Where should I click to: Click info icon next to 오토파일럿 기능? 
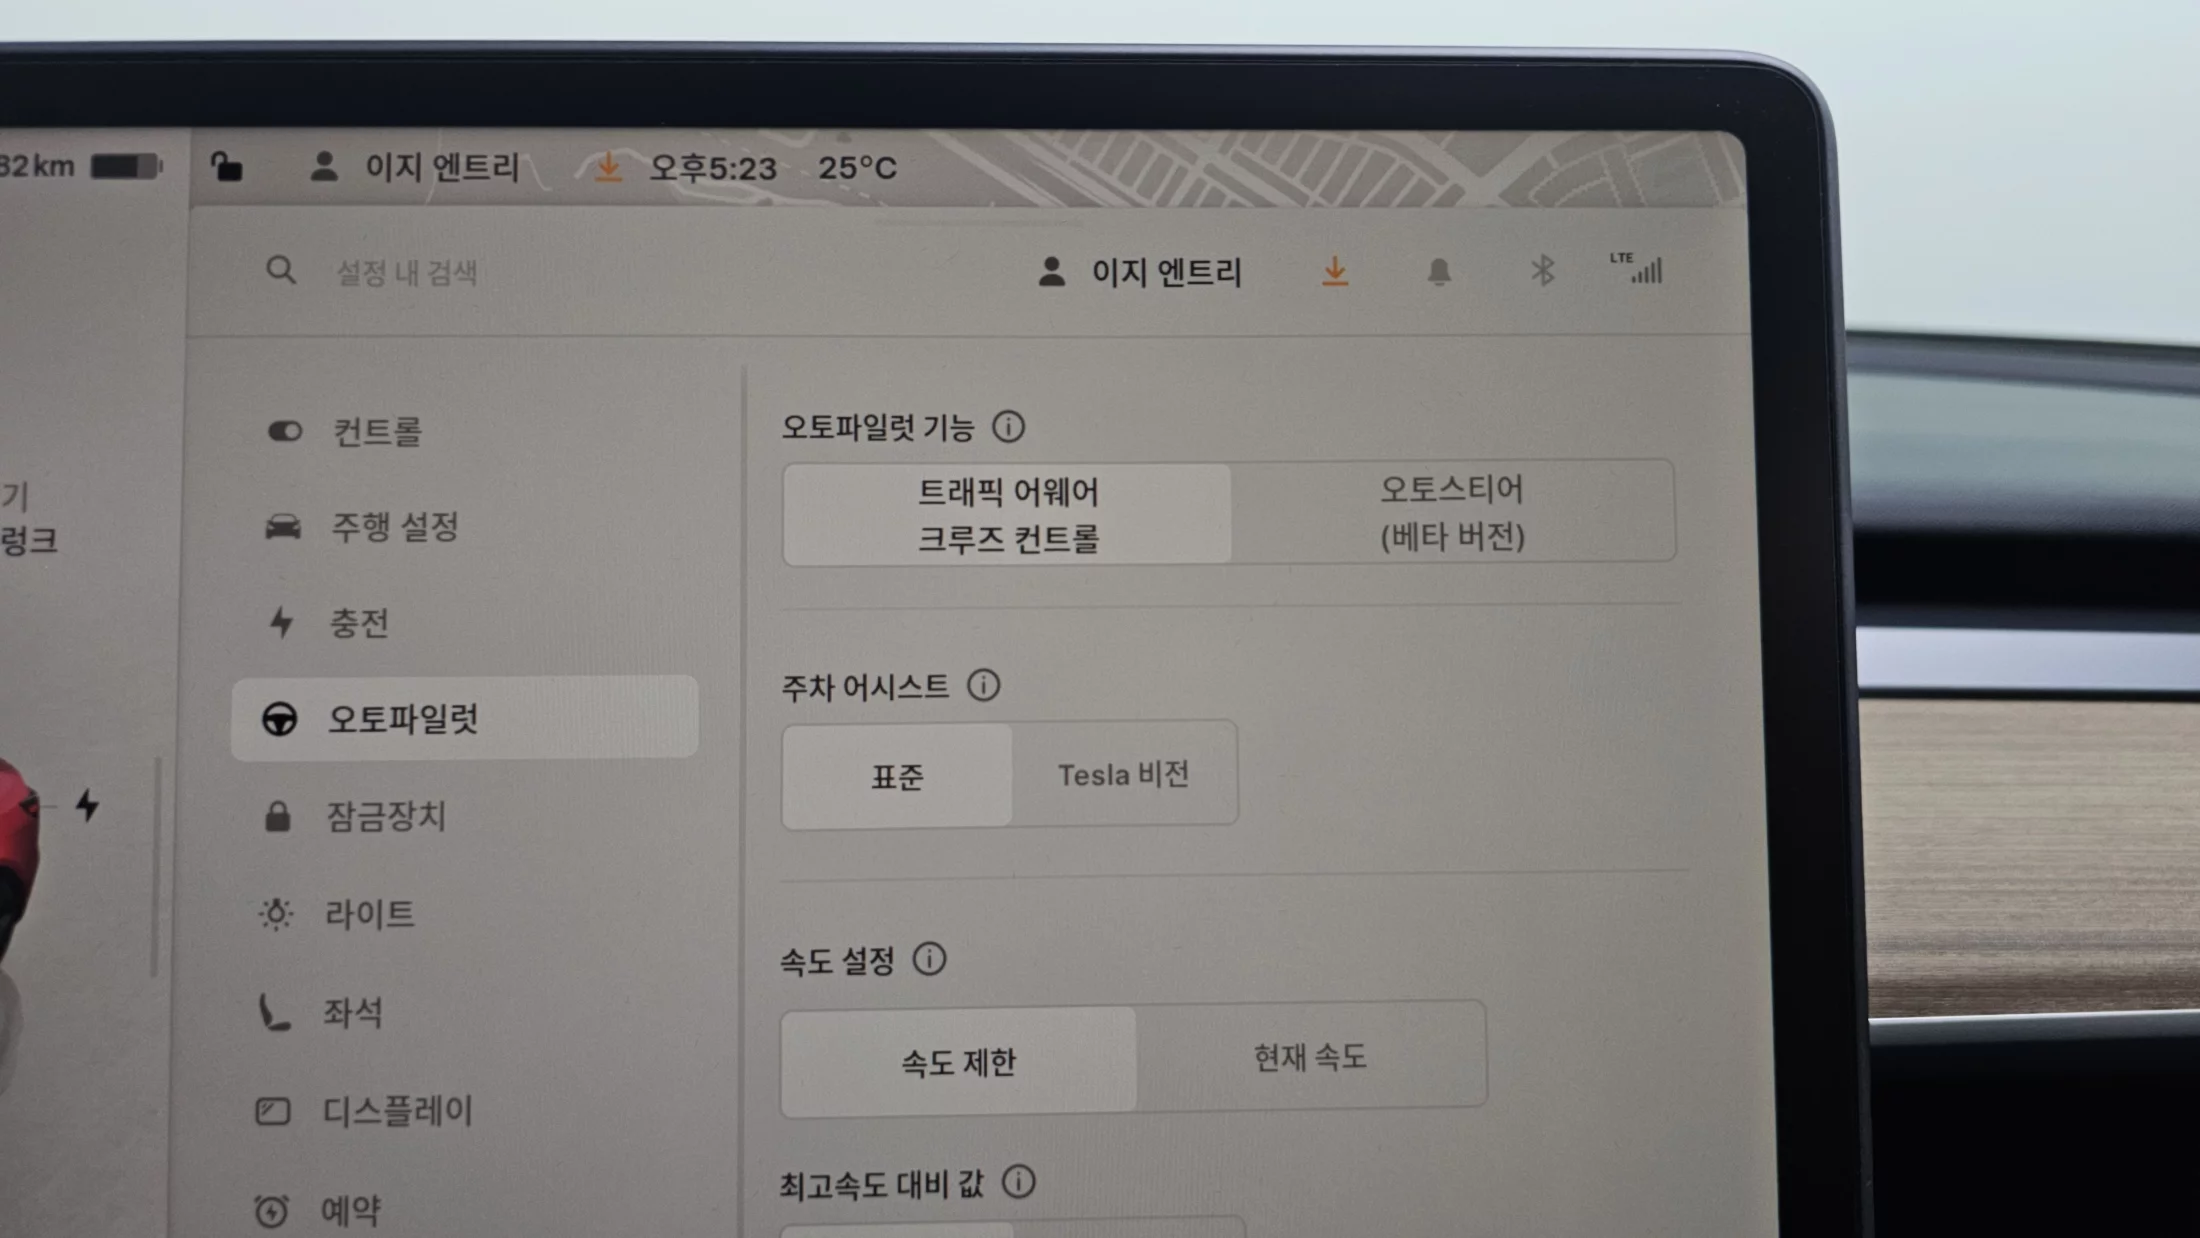1008,427
